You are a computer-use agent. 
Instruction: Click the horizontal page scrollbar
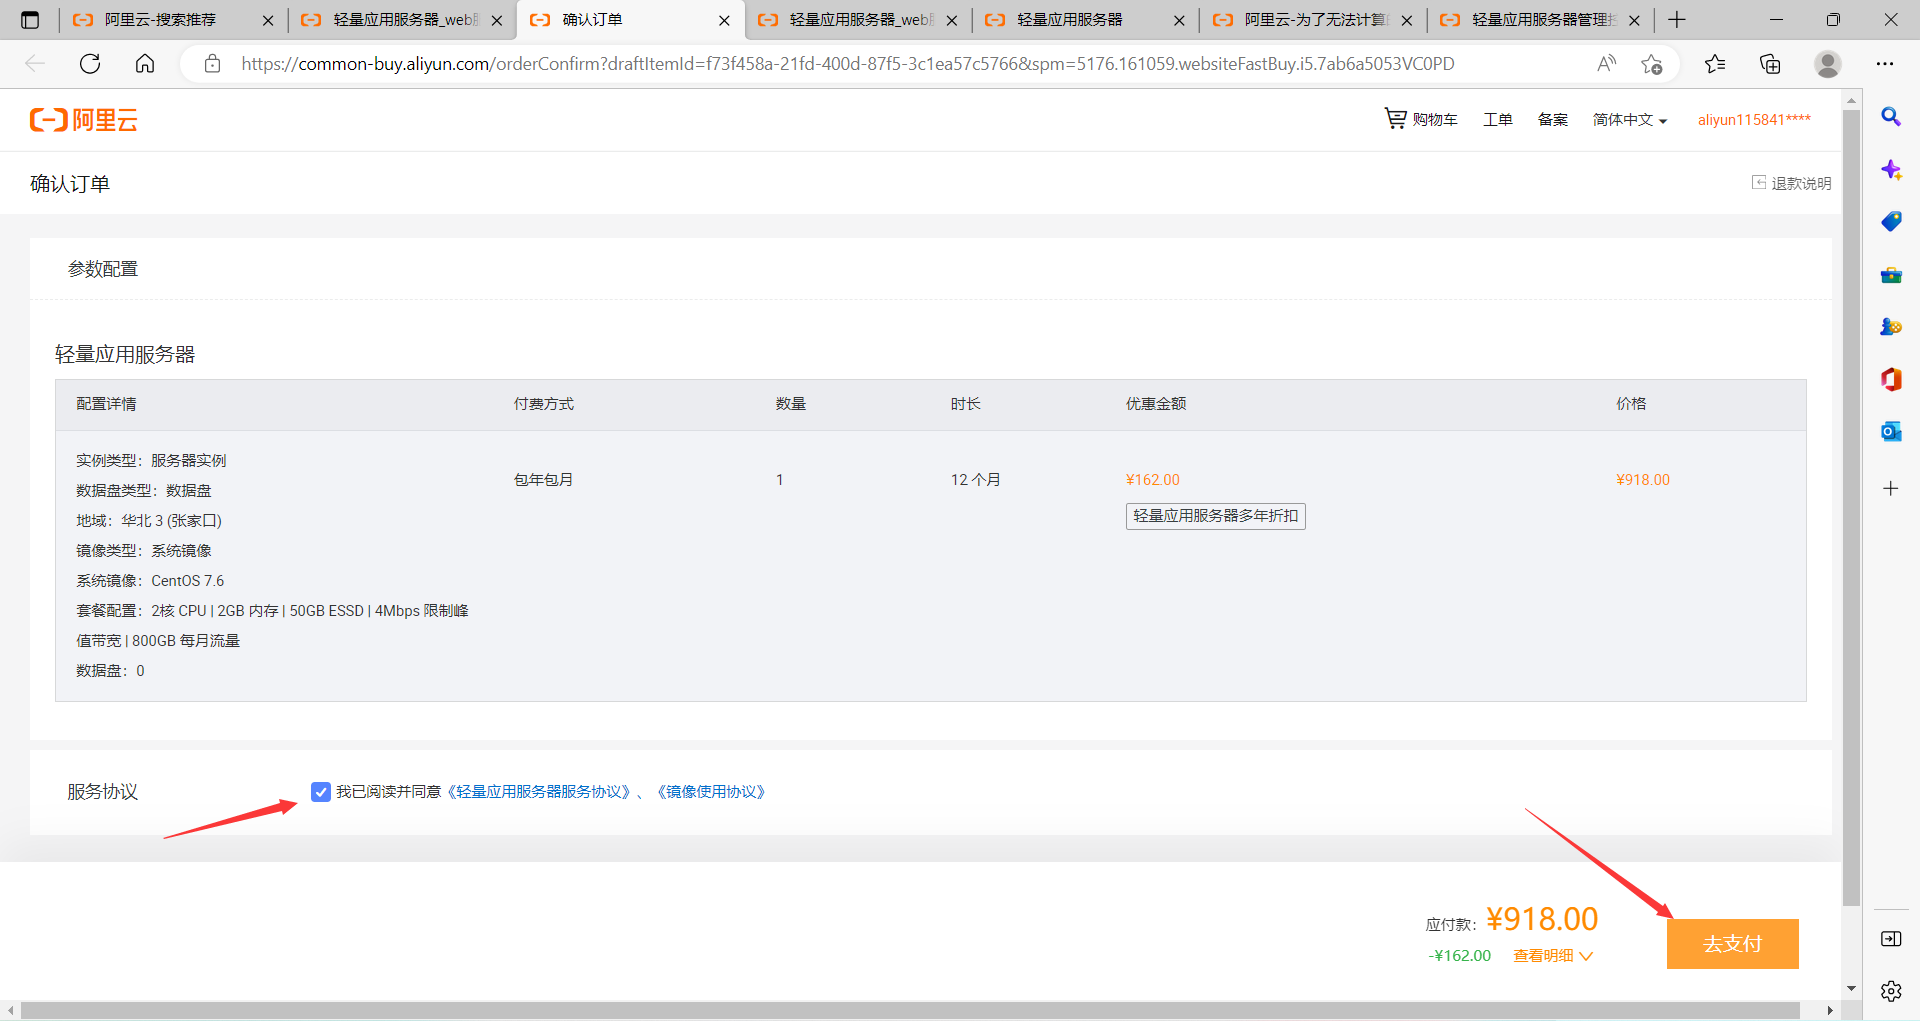point(910,1011)
